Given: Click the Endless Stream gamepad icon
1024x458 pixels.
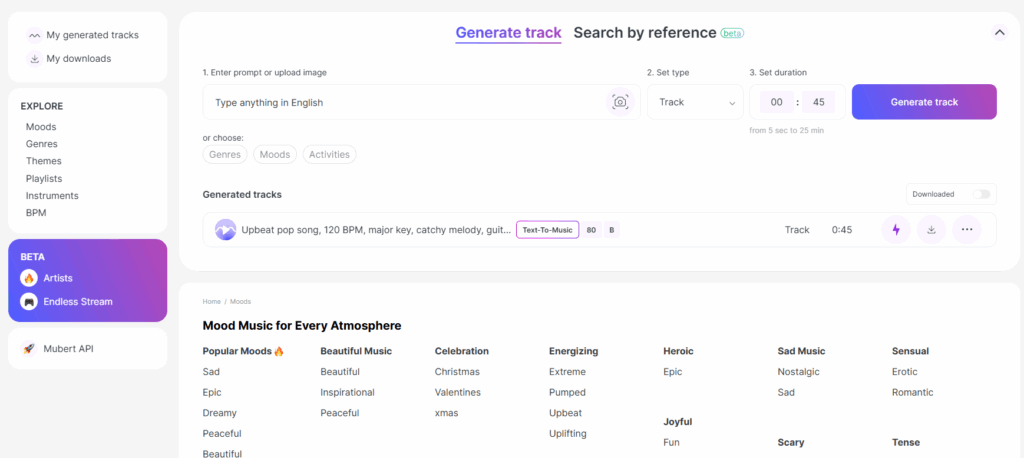Looking at the screenshot, I should (x=29, y=302).
